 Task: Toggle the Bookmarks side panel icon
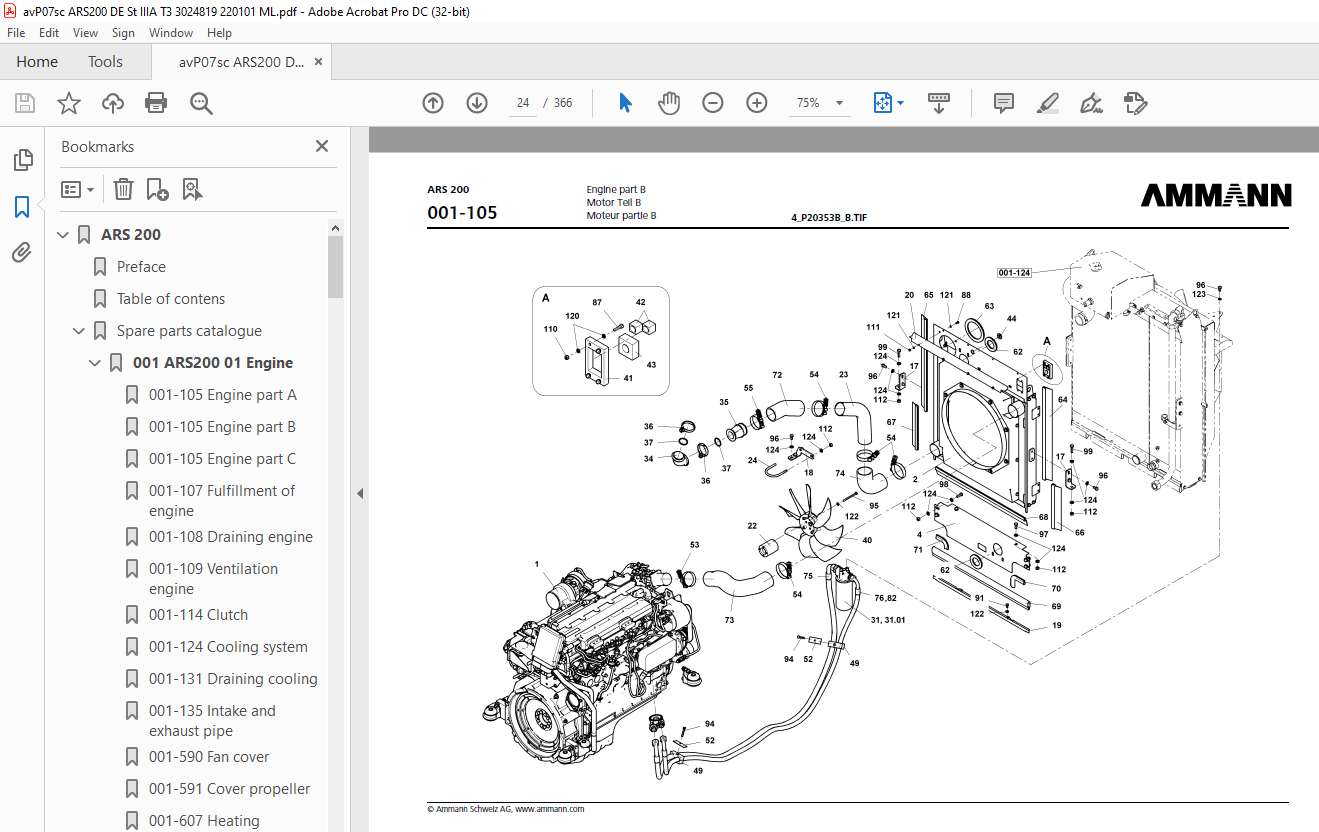pyautogui.click(x=22, y=207)
